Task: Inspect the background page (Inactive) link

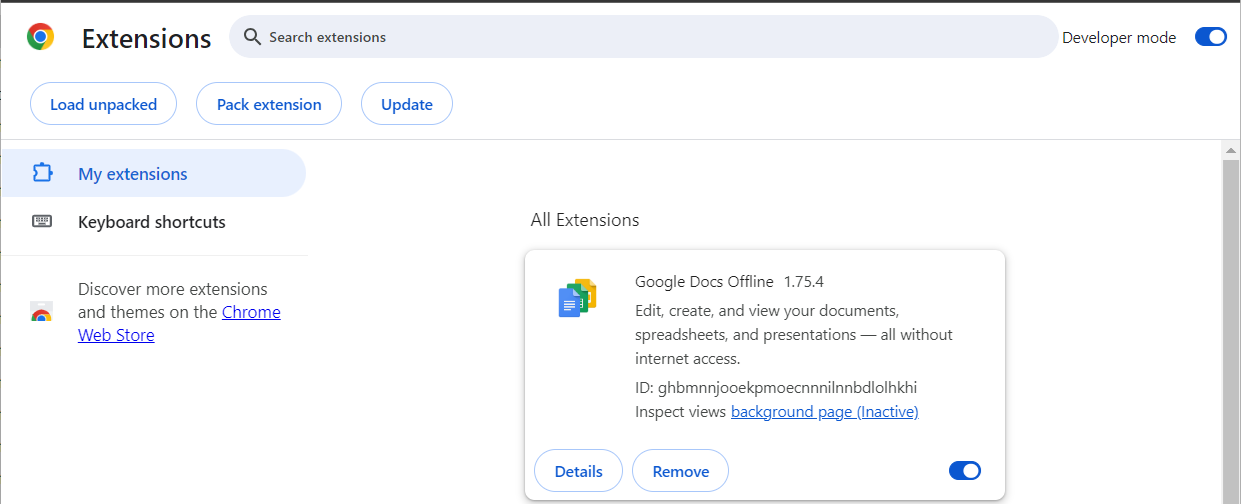Action: pyautogui.click(x=824, y=411)
